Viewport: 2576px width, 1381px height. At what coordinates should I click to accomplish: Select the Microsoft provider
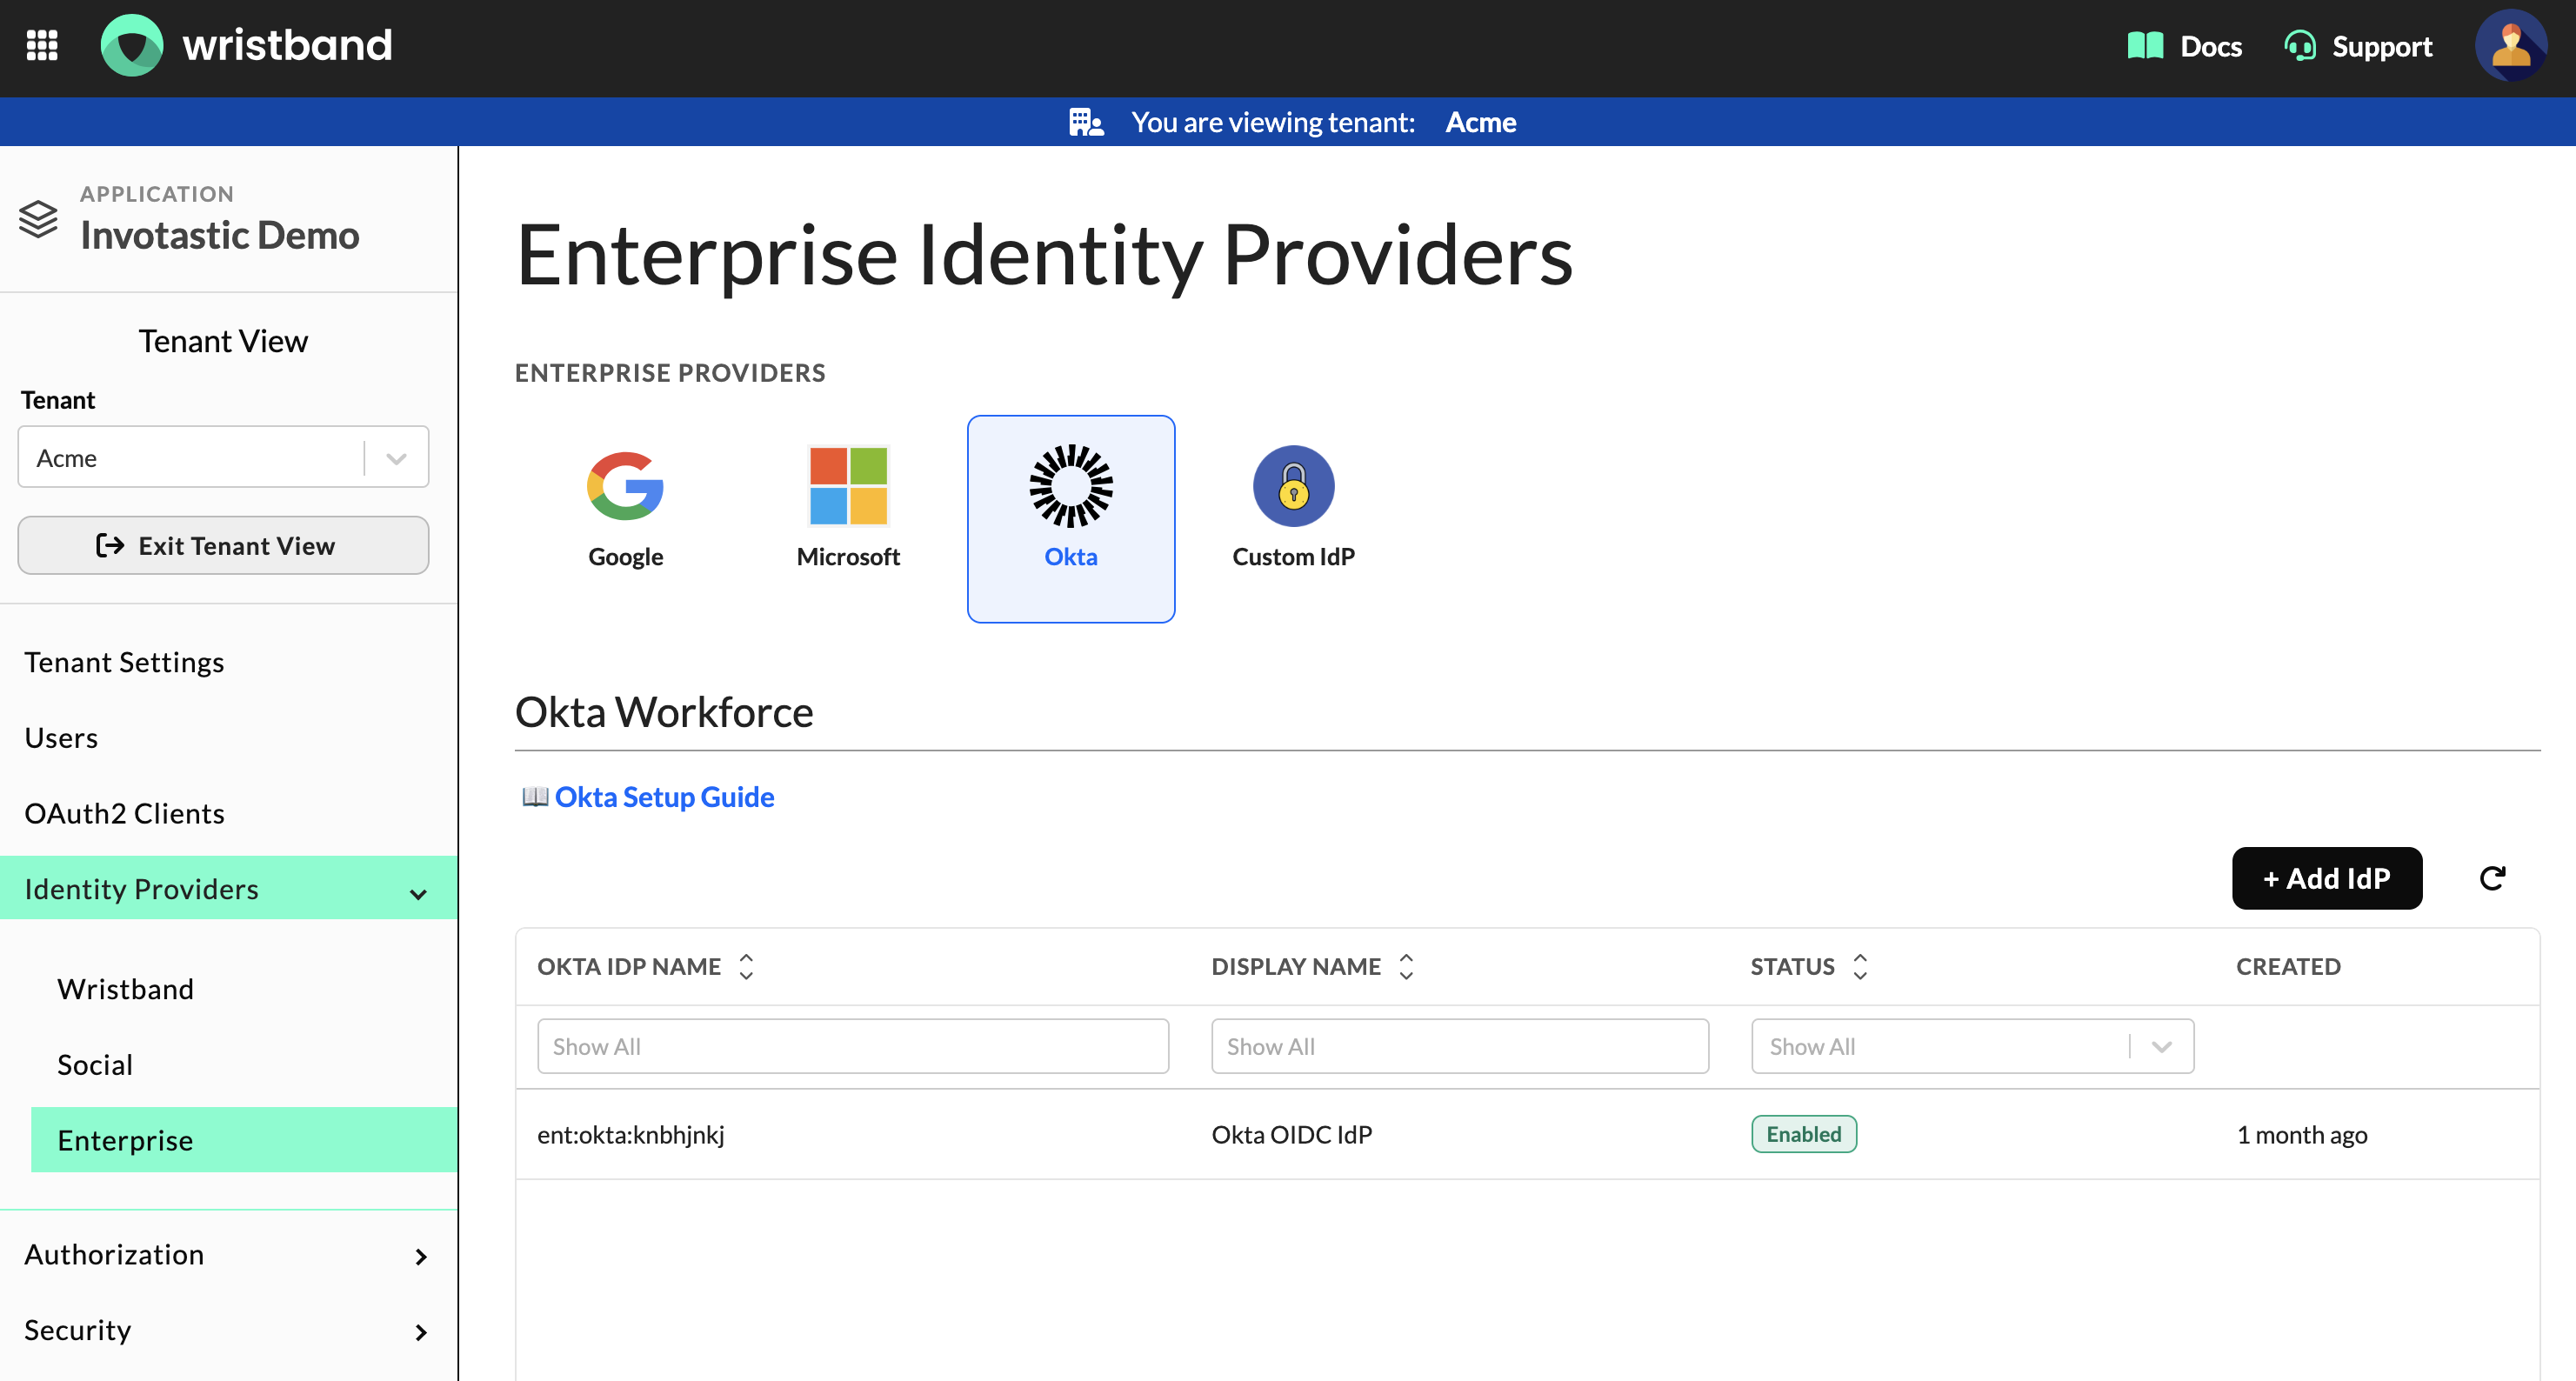point(848,519)
